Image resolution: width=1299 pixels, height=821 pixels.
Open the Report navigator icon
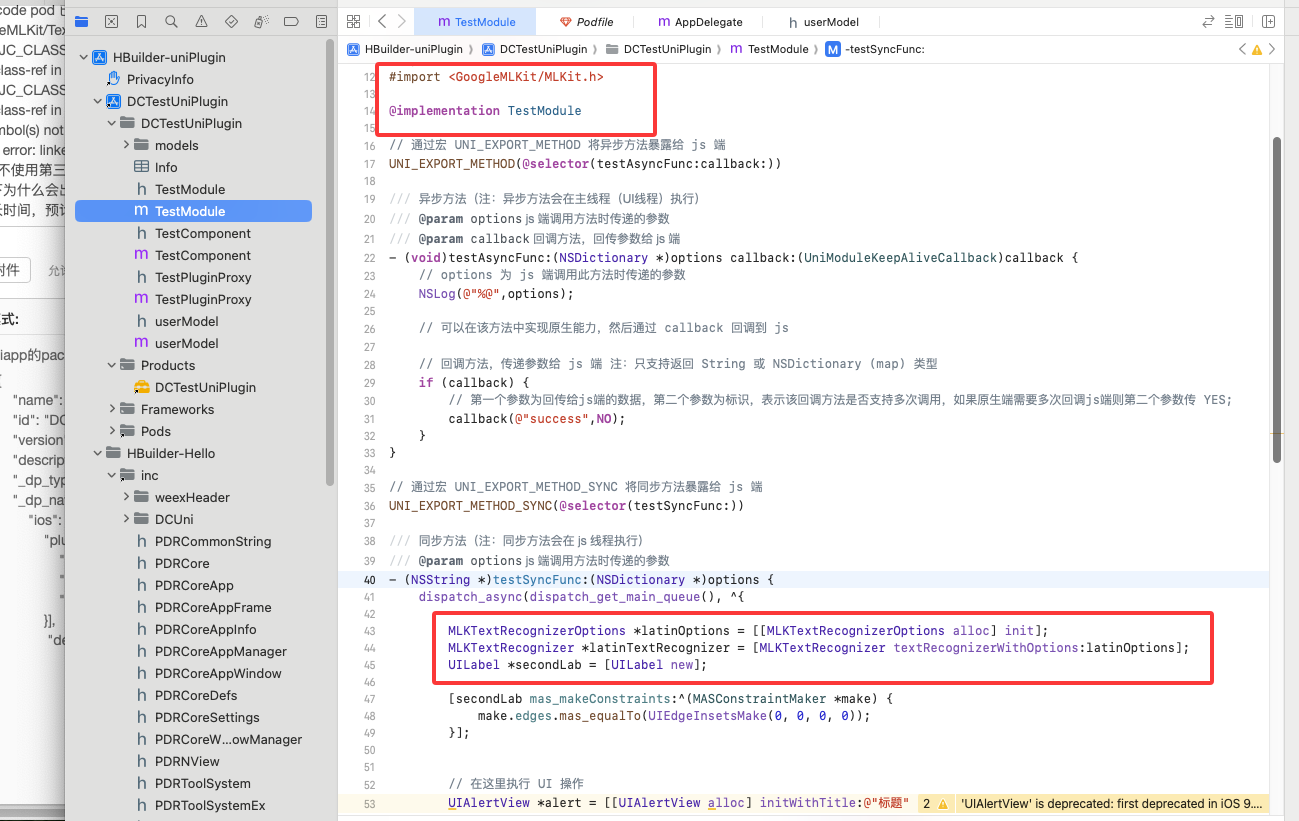pyautogui.click(x=321, y=21)
